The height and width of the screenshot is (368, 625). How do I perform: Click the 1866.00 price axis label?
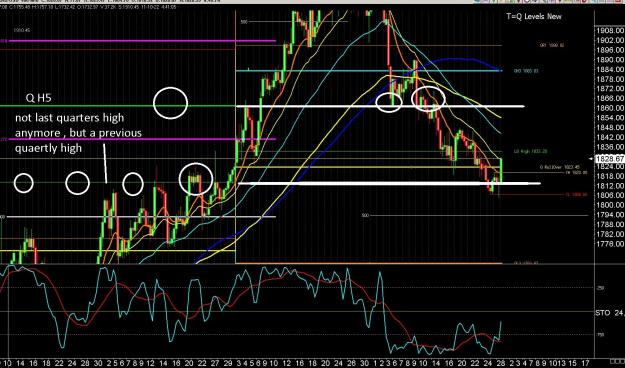[x=610, y=98]
